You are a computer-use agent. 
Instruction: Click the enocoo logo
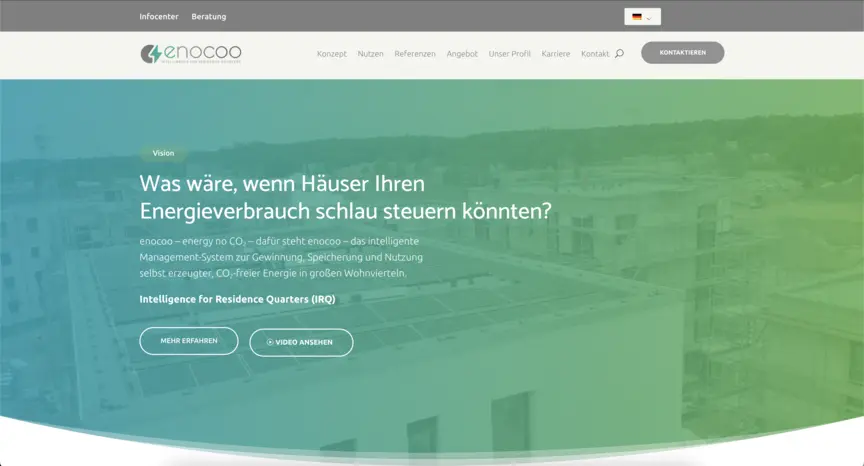coord(191,54)
